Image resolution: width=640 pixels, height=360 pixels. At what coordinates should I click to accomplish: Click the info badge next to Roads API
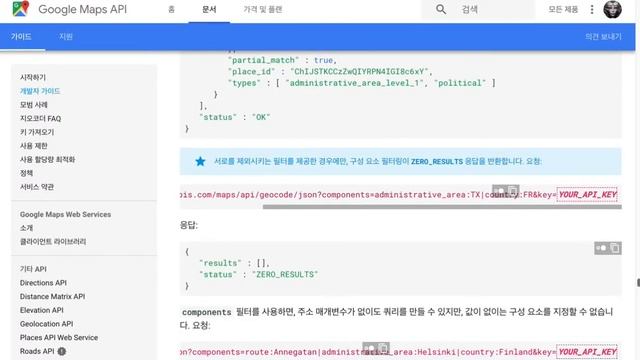(62, 351)
